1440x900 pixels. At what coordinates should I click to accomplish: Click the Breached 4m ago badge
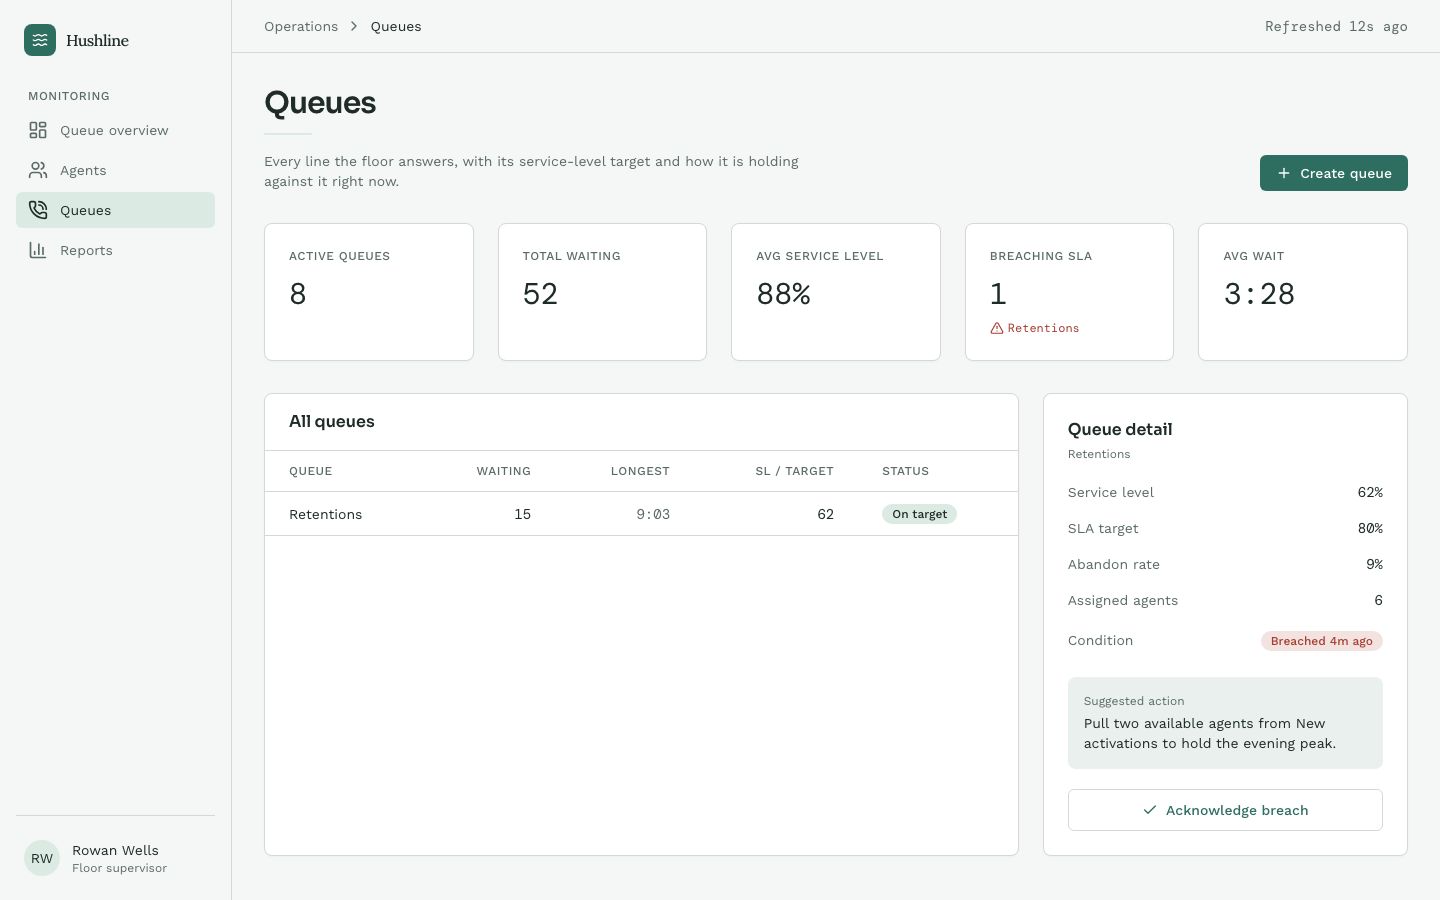tap(1321, 641)
